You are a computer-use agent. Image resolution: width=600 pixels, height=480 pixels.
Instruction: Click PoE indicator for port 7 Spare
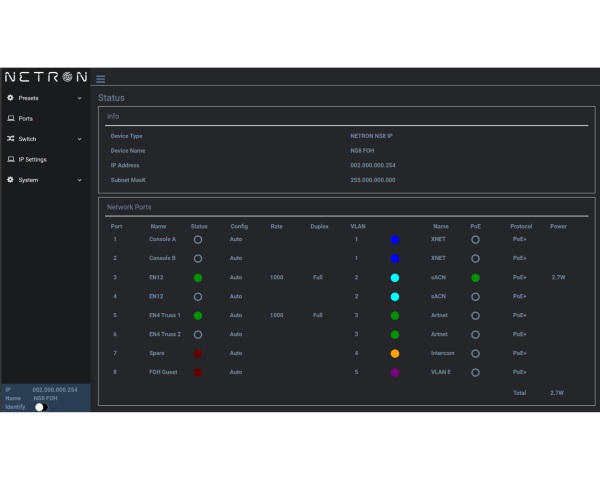(475, 353)
